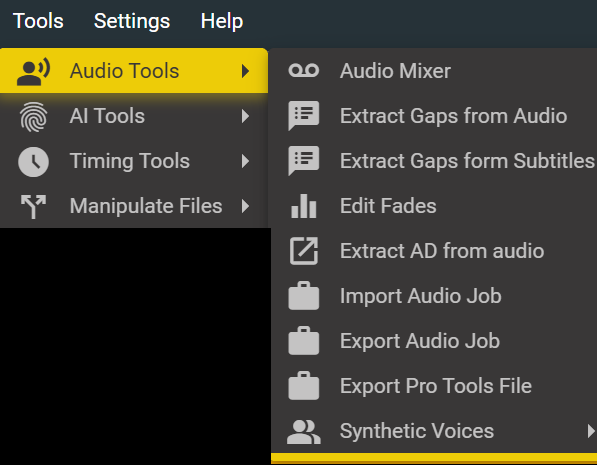Click the Extract Gaps from Audio speech-bubble icon
The height and width of the screenshot is (465, 597).
303,116
